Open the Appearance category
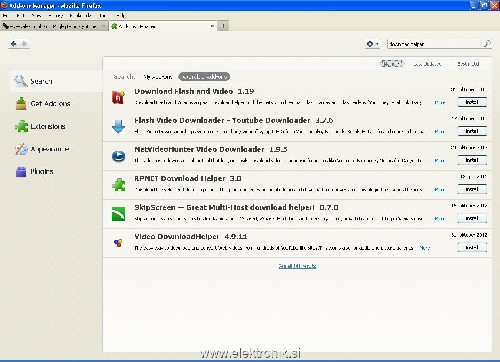The image size is (500, 362). pos(56,149)
